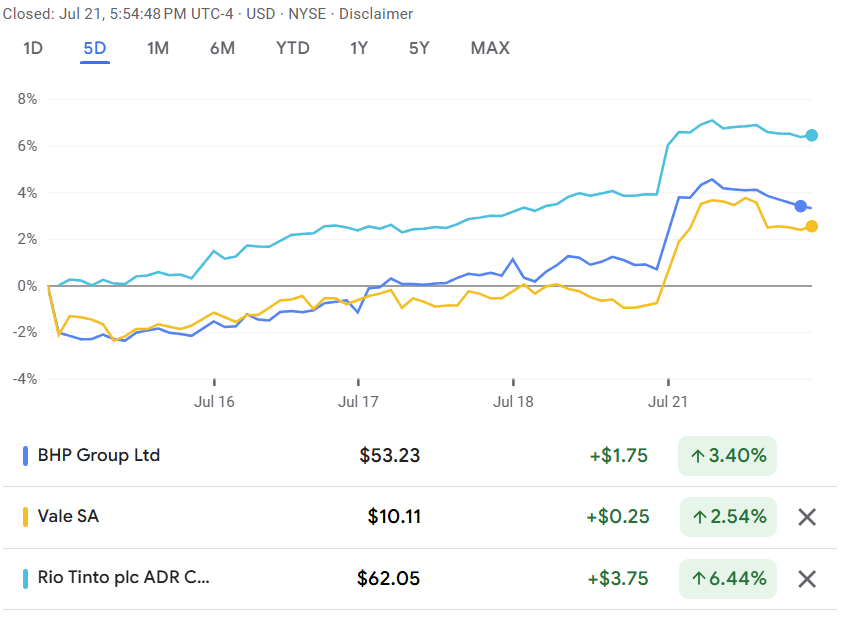Screen dimensions: 865x617
Task: Click the cyan Rio Tinto chart endpoint dot
Action: 811,135
